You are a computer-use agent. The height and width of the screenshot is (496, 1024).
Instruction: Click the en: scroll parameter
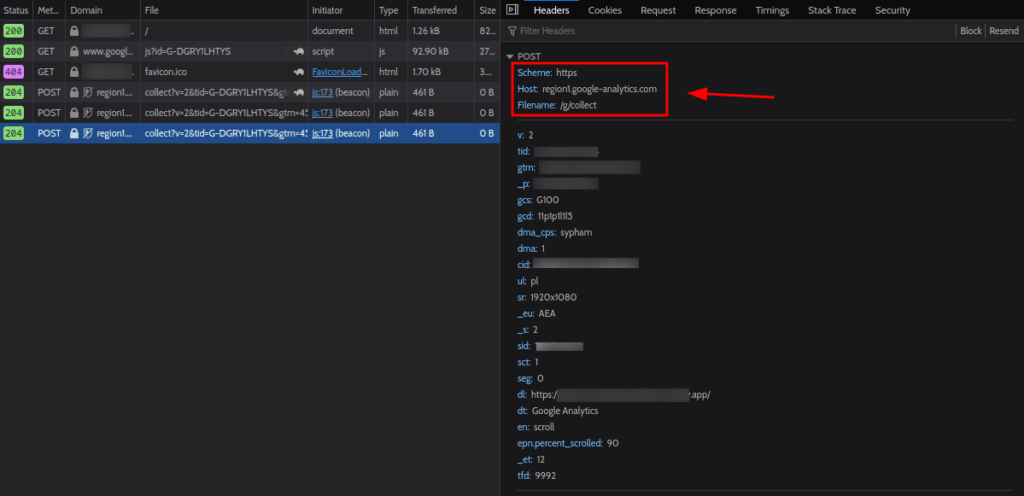pyautogui.click(x=536, y=427)
